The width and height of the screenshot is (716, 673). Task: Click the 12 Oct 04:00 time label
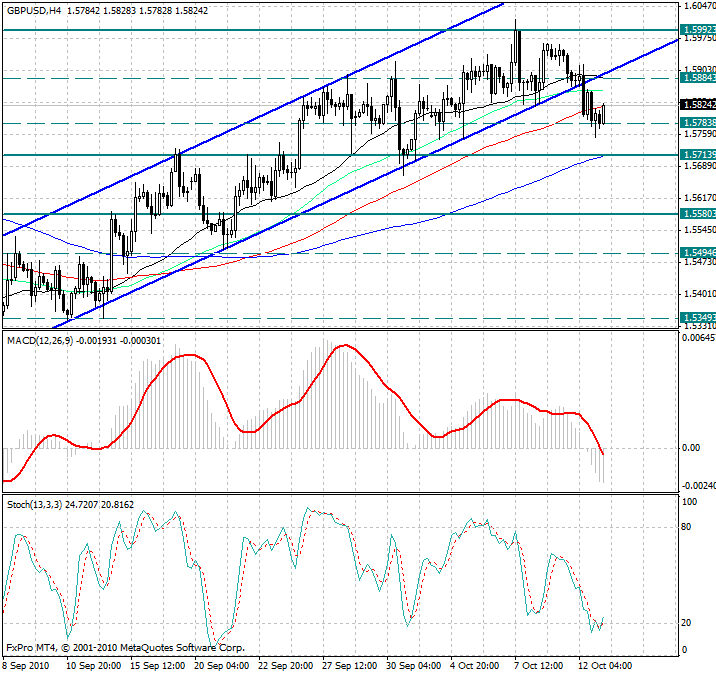(x=605, y=666)
